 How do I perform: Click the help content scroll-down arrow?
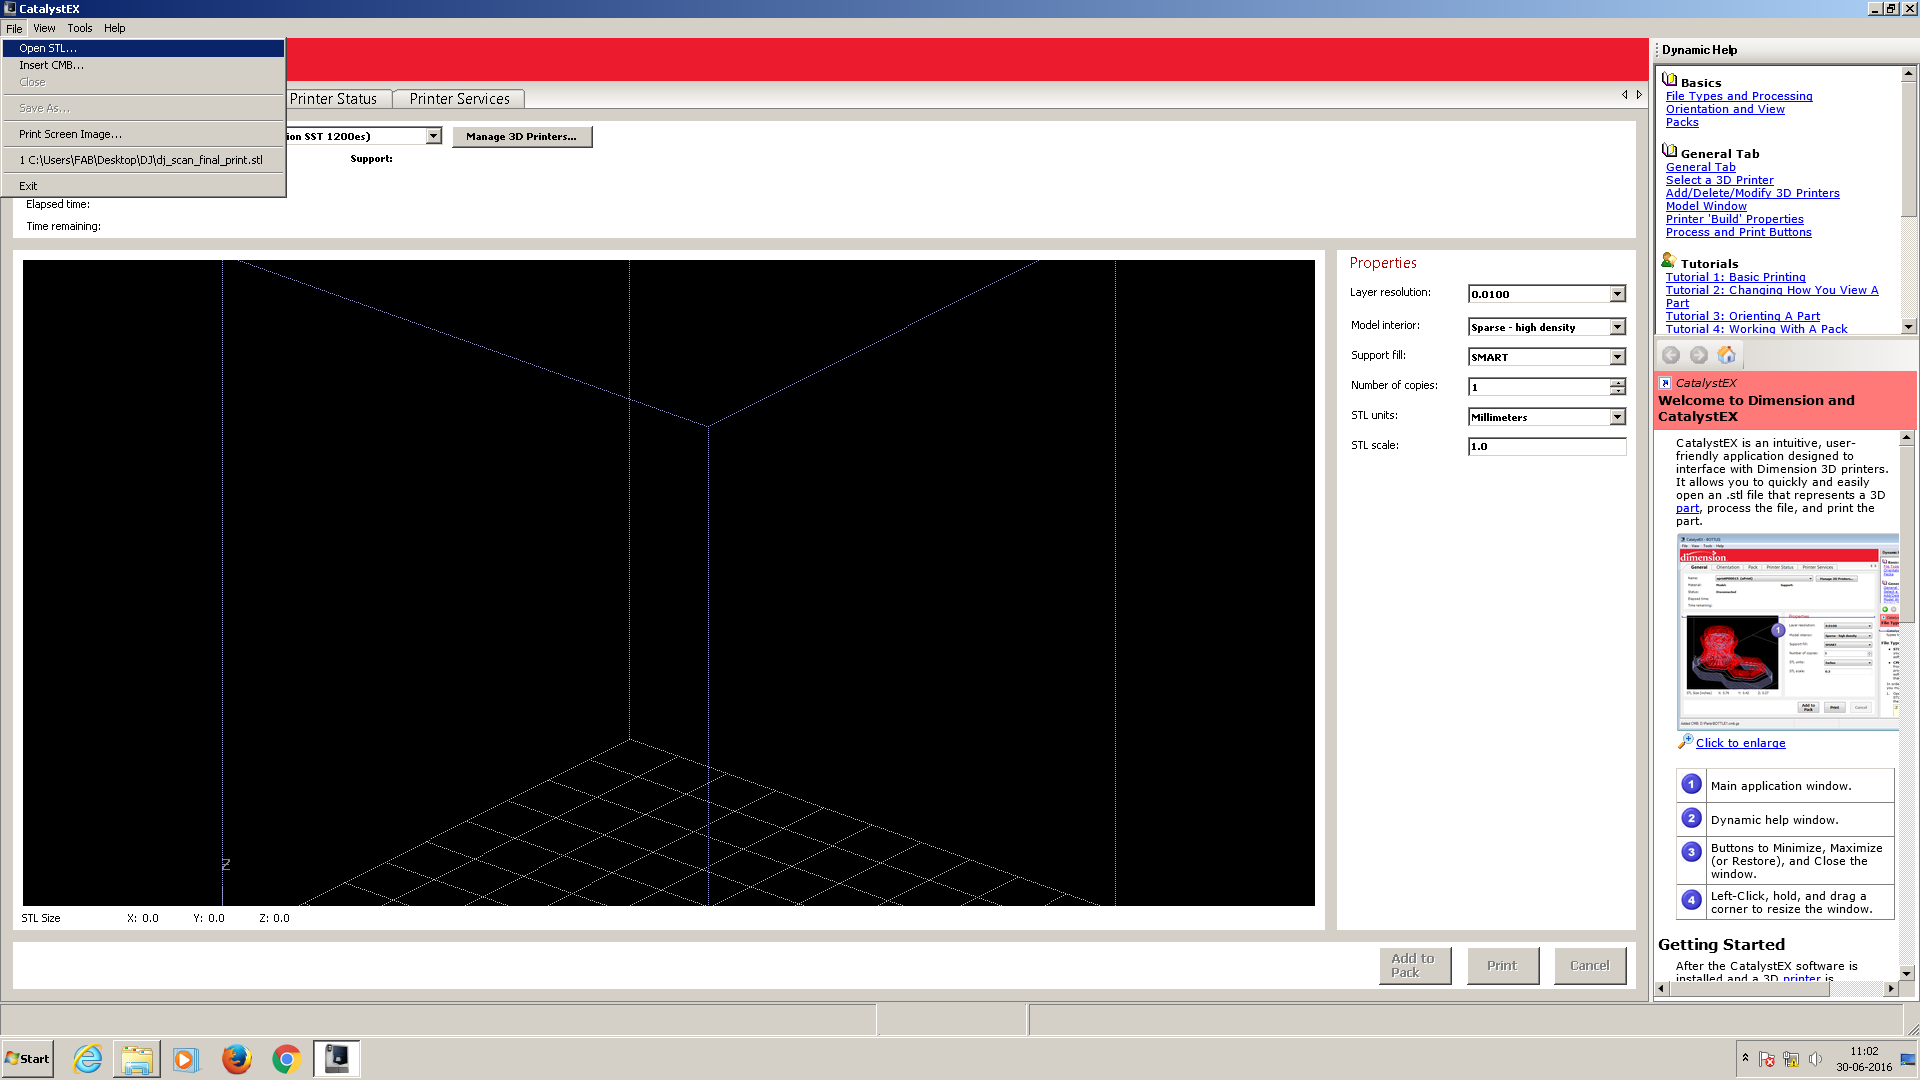pyautogui.click(x=1907, y=973)
